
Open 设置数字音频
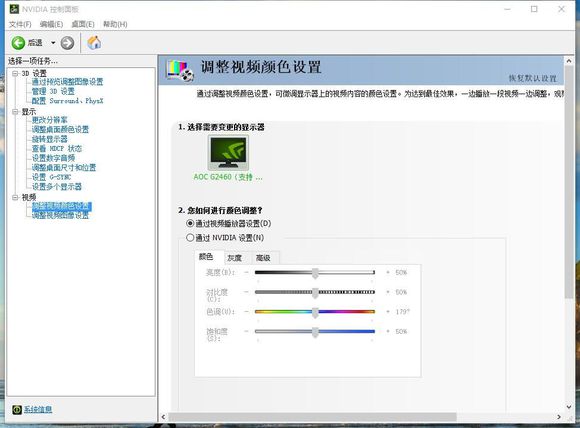53,158
